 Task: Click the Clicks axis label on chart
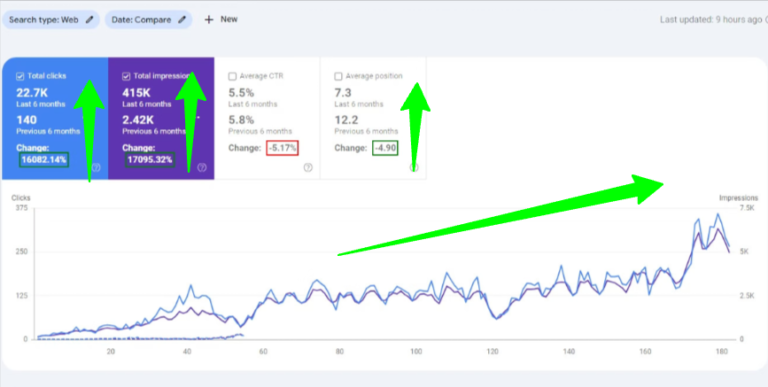pos(21,198)
